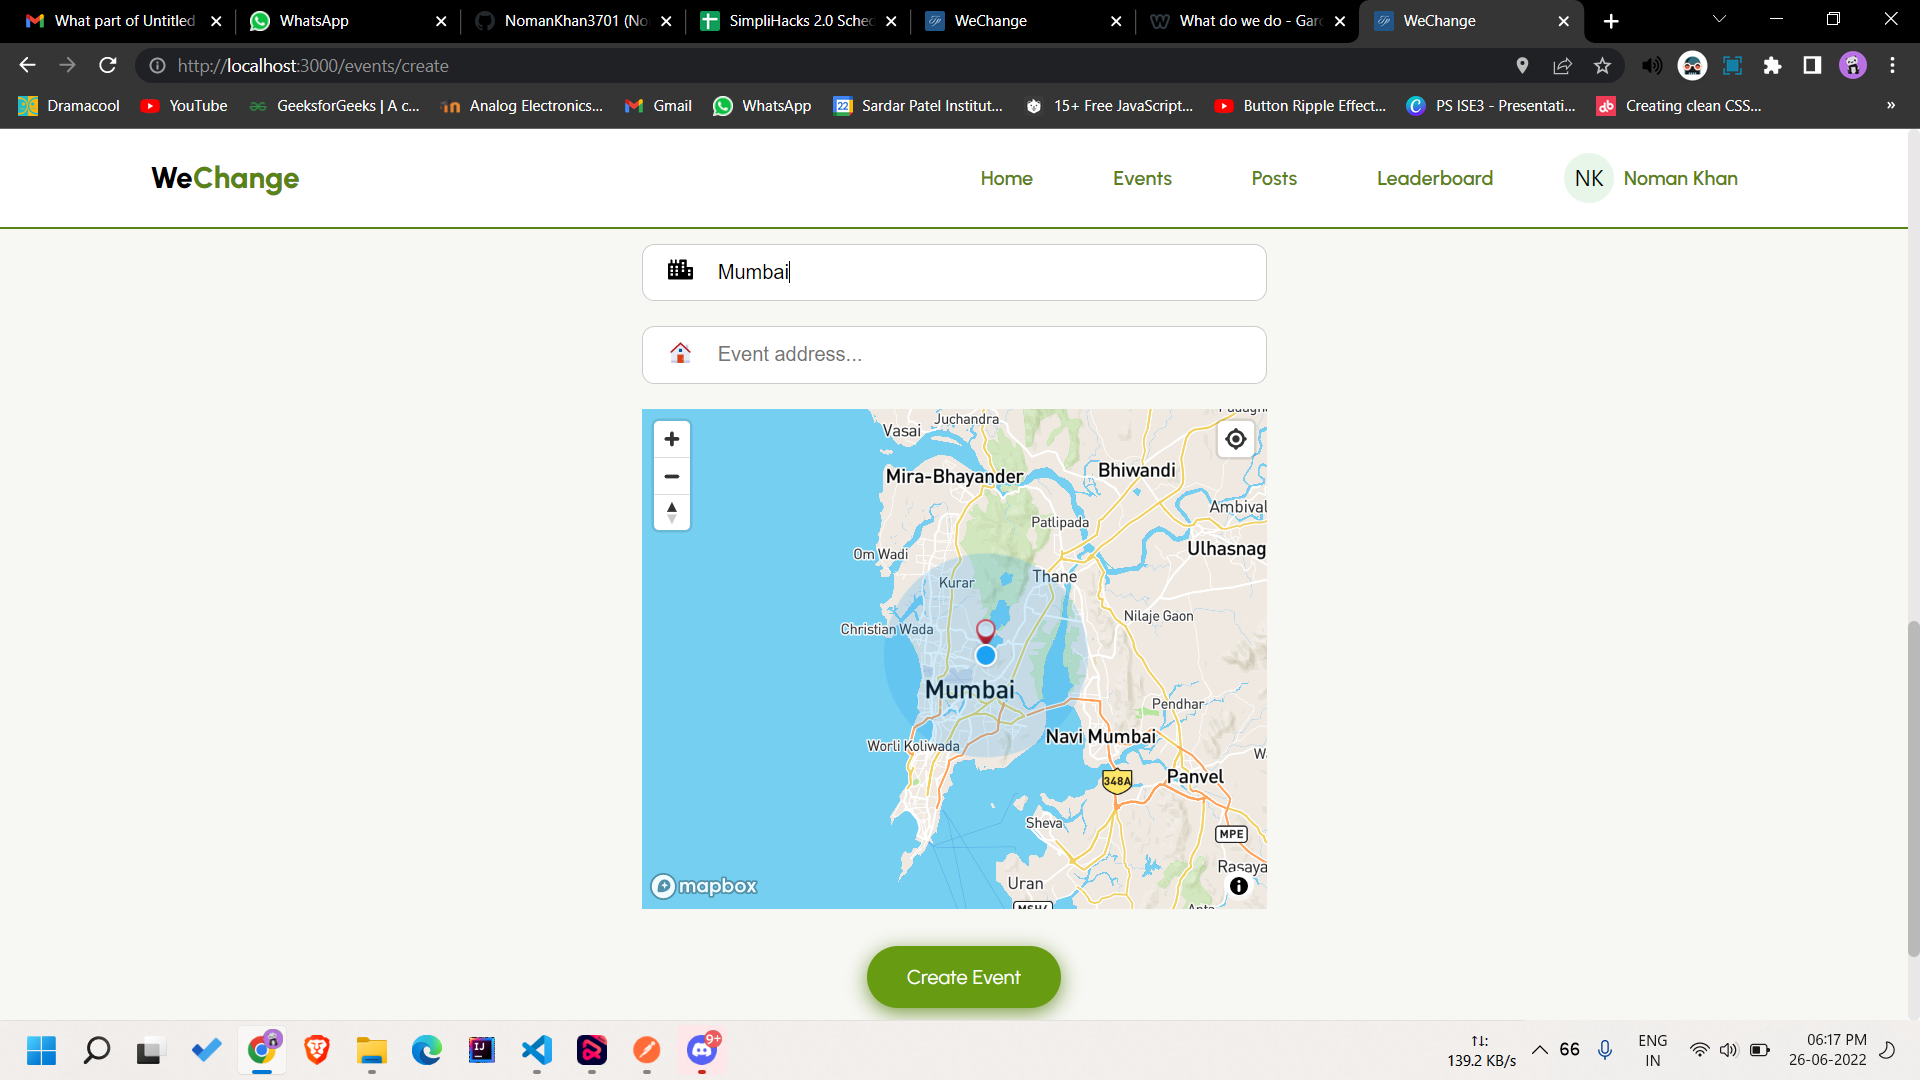Expand hidden bookmarks overflow chevron
This screenshot has width=1920, height=1080.
click(x=1890, y=105)
